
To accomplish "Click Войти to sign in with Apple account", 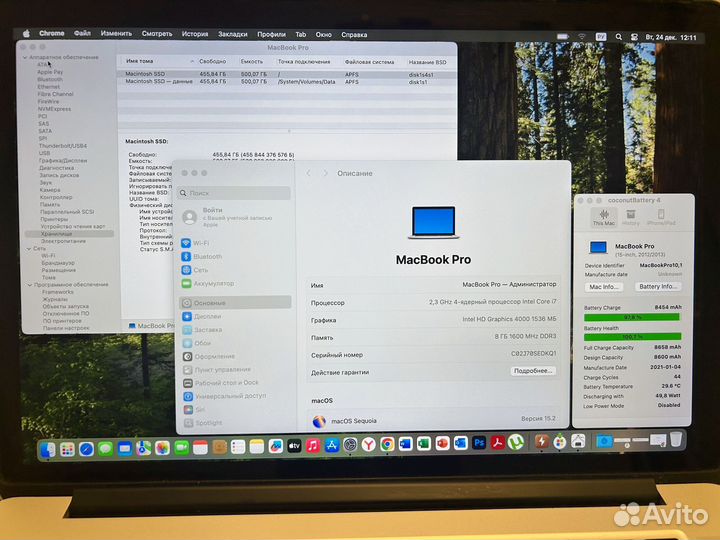I will click(x=212, y=210).
